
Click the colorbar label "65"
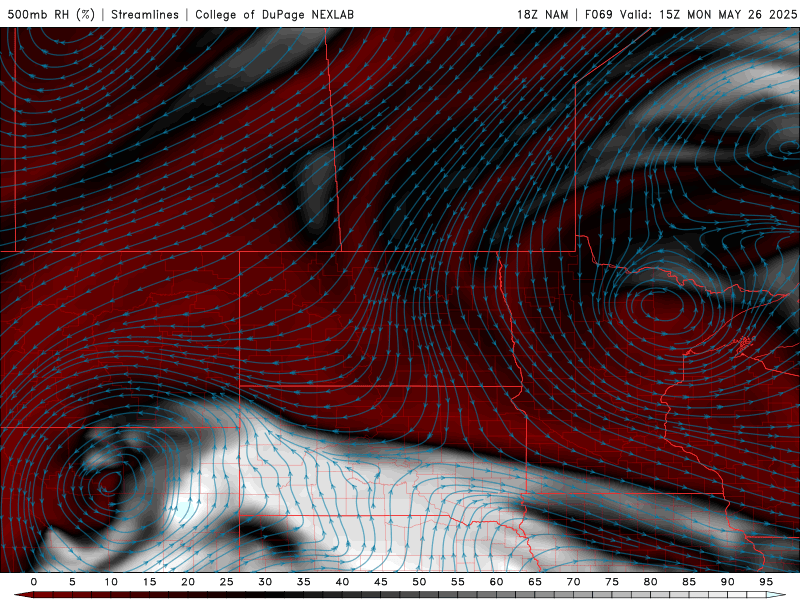[535, 582]
